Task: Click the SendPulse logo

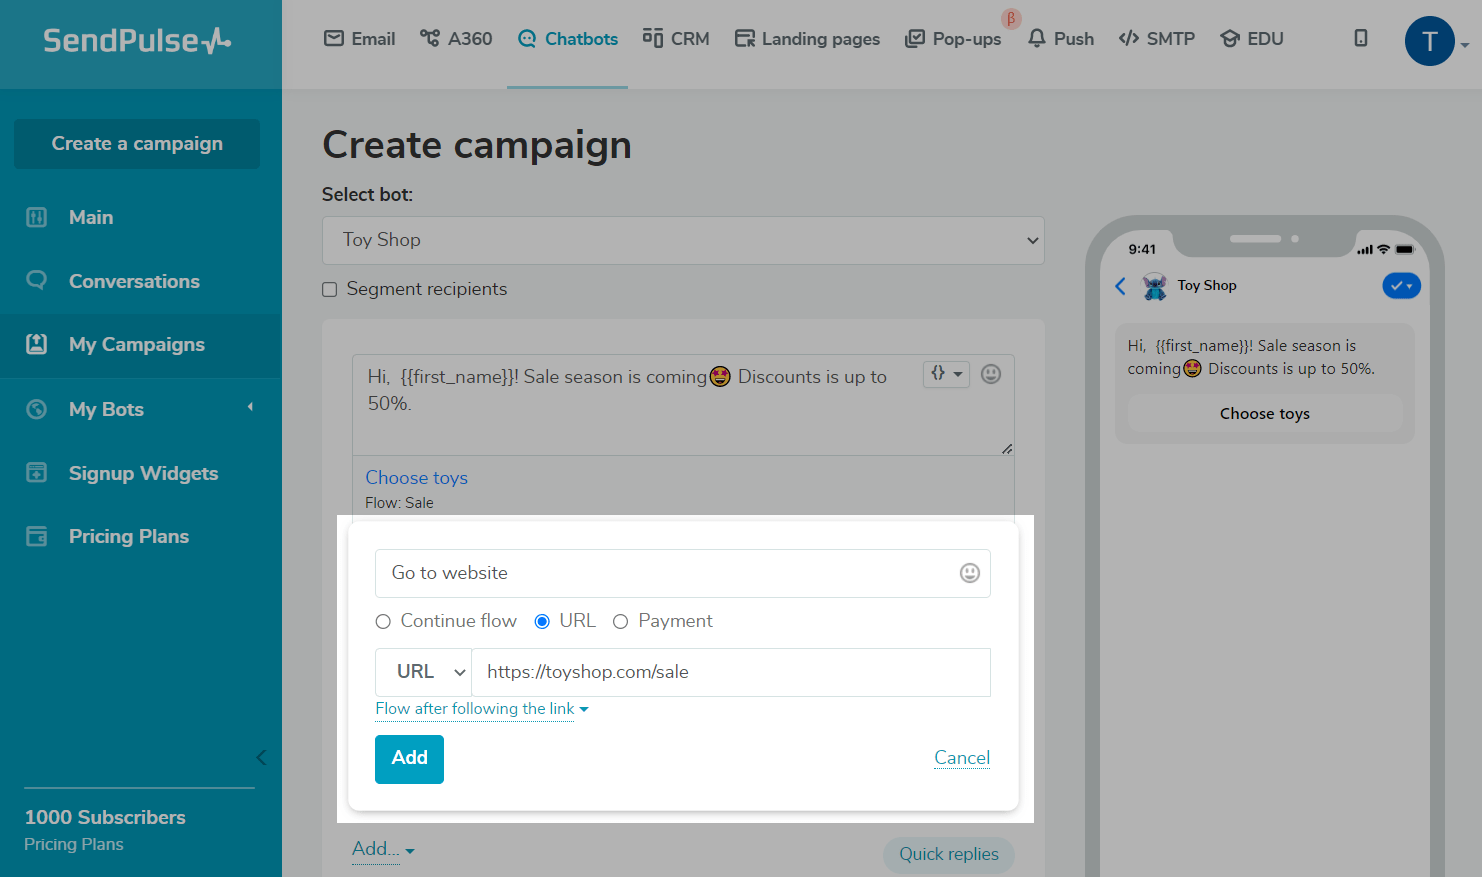Action: coord(137,41)
